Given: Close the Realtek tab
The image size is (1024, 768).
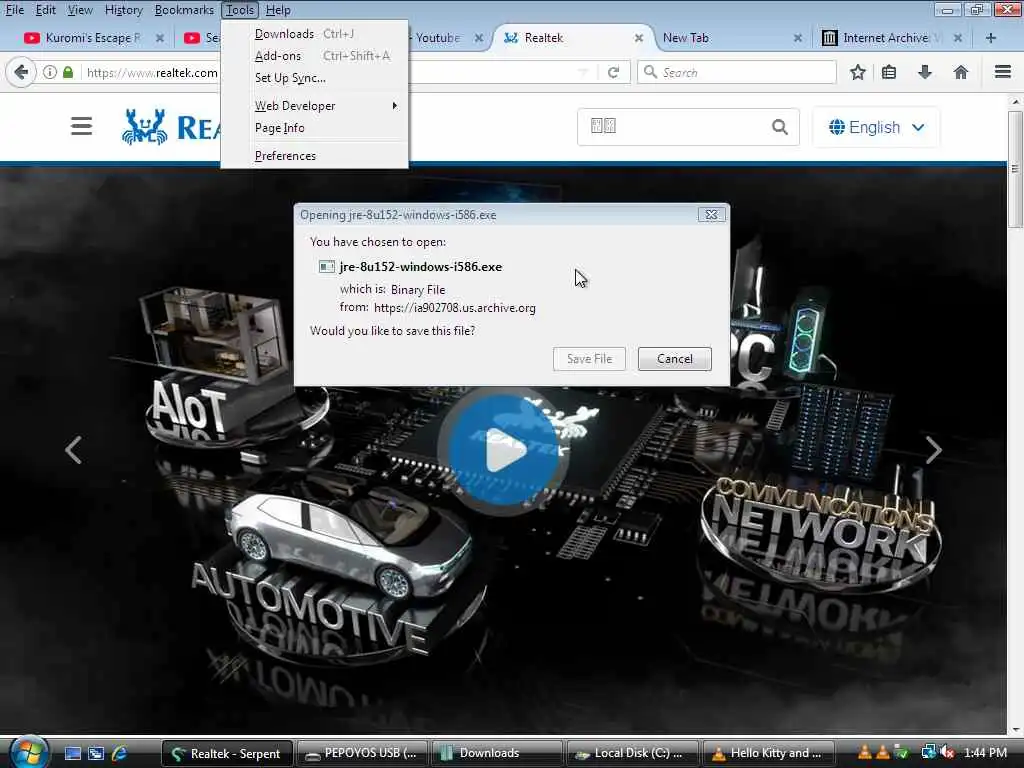Looking at the screenshot, I should [x=639, y=38].
